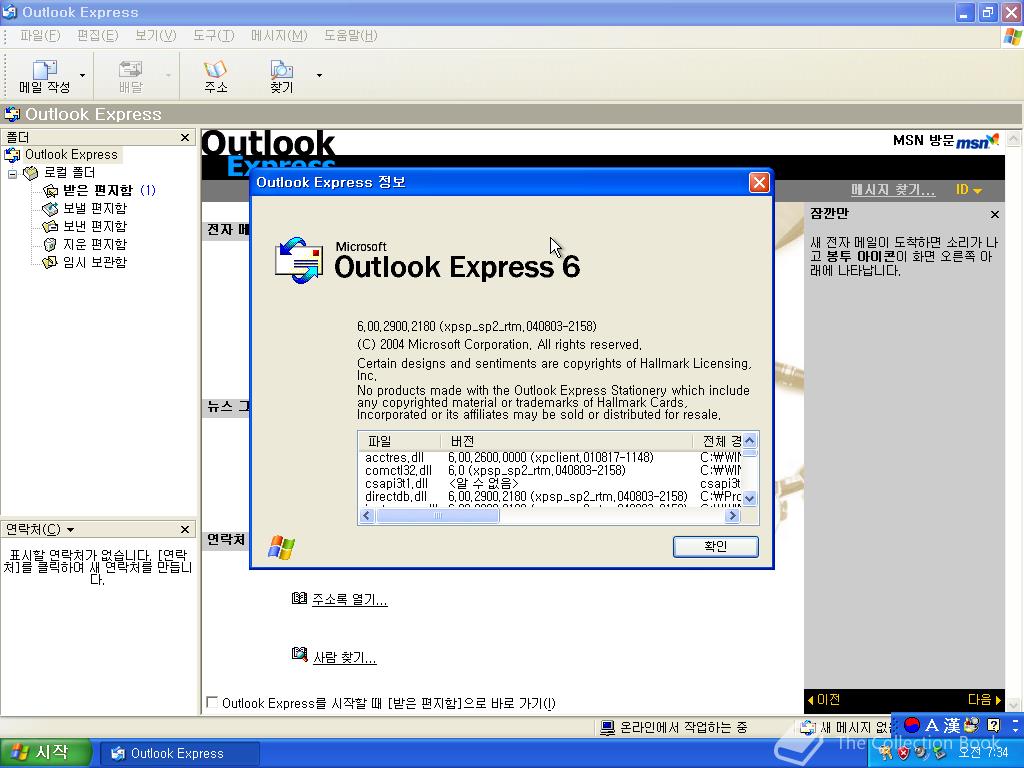The width and height of the screenshot is (1024, 768).
Task: Click file list vertical scrollbar down arrow
Action: [750, 498]
